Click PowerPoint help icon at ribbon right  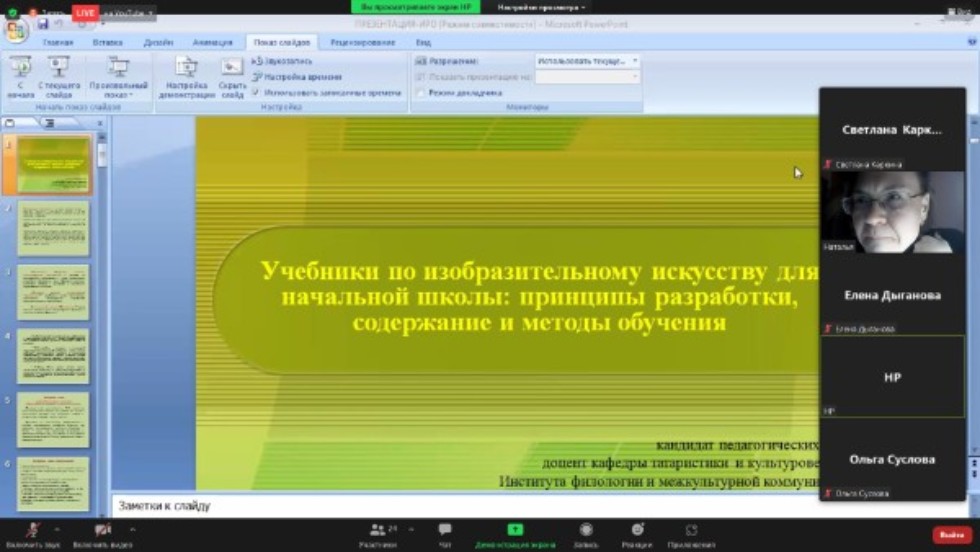coord(972,42)
